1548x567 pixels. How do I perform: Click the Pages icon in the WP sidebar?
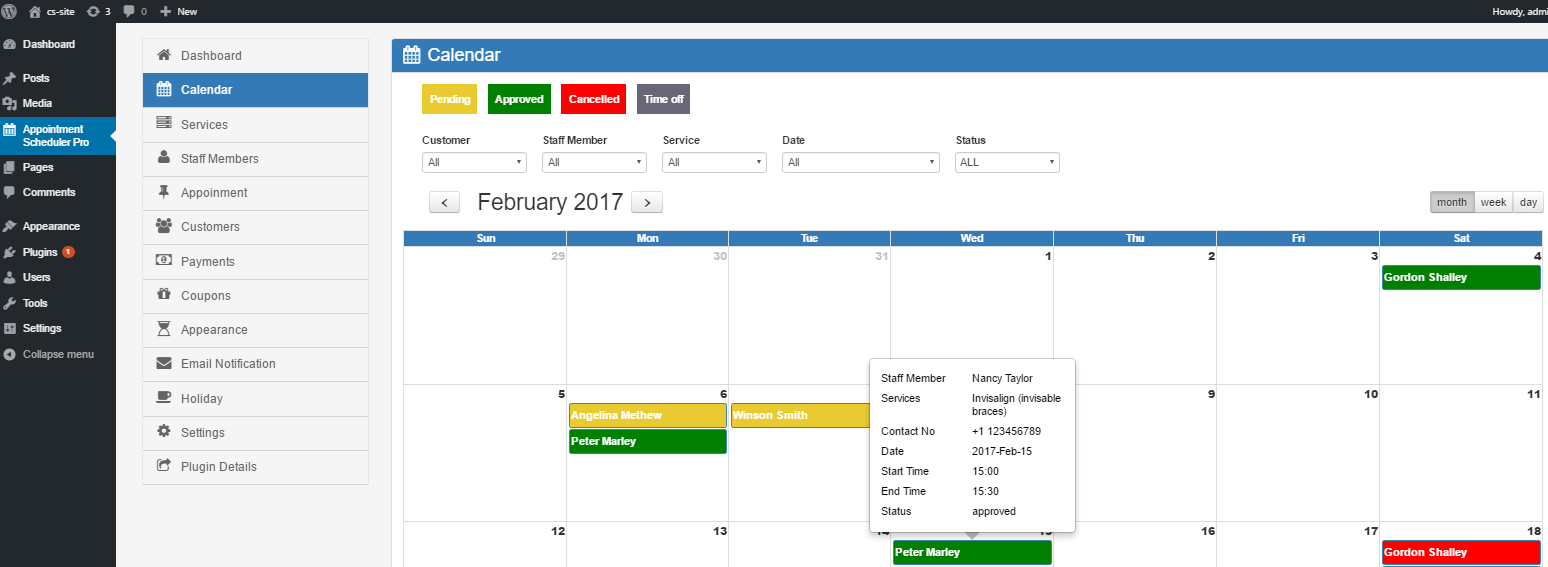[x=10, y=167]
